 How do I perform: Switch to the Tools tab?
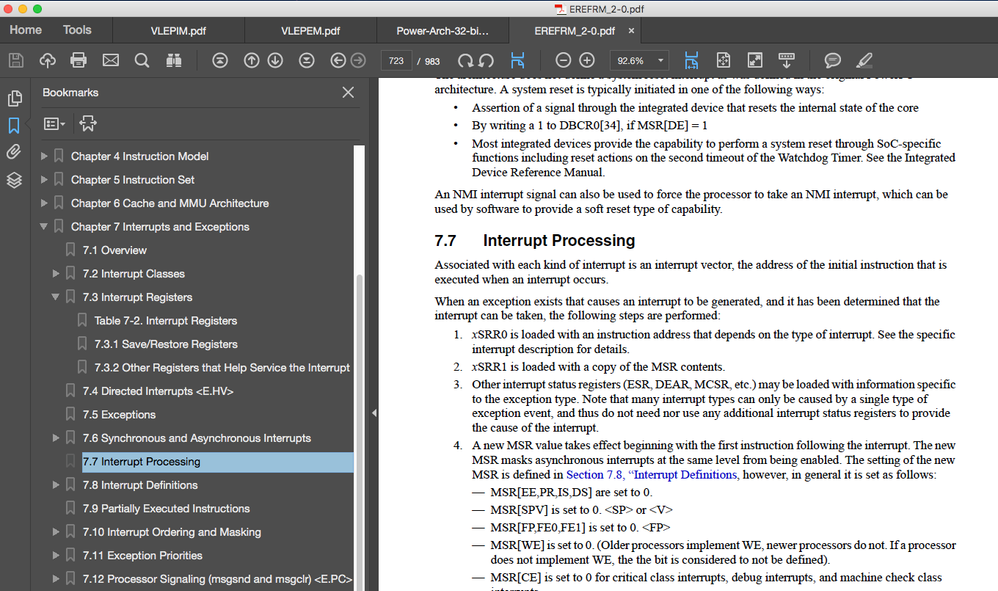pos(77,30)
